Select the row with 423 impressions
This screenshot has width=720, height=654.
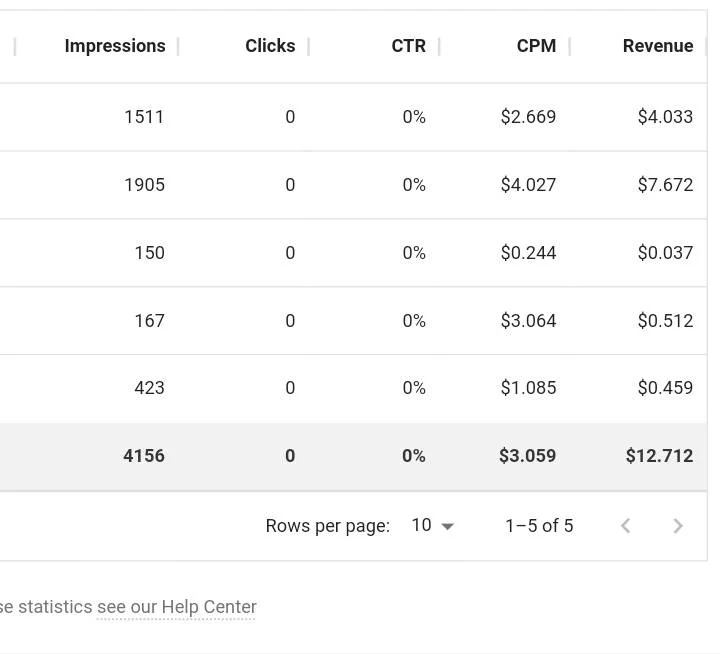(354, 388)
